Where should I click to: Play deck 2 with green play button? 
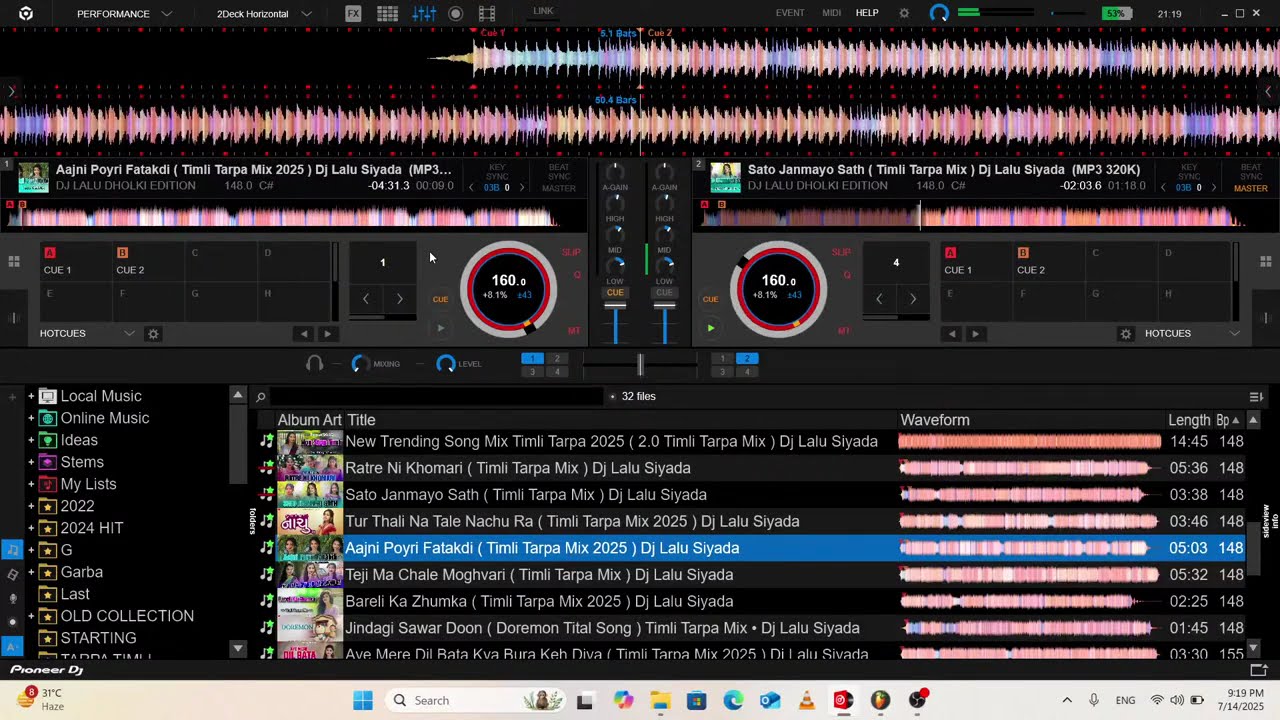click(710, 328)
